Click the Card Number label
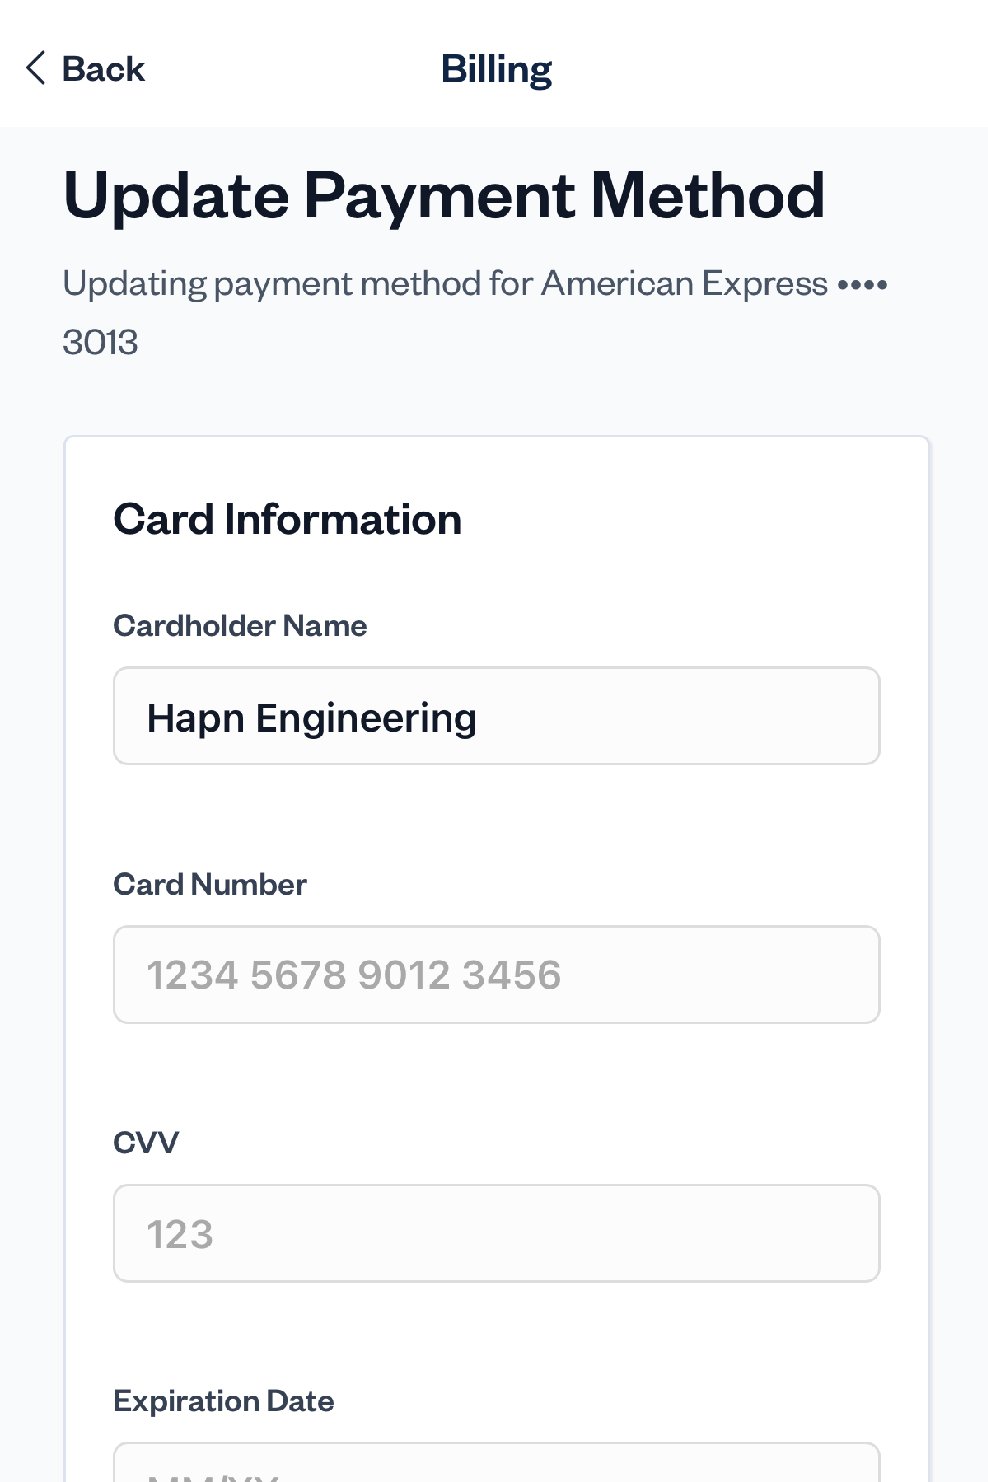The height and width of the screenshot is (1482, 988). coord(210,885)
